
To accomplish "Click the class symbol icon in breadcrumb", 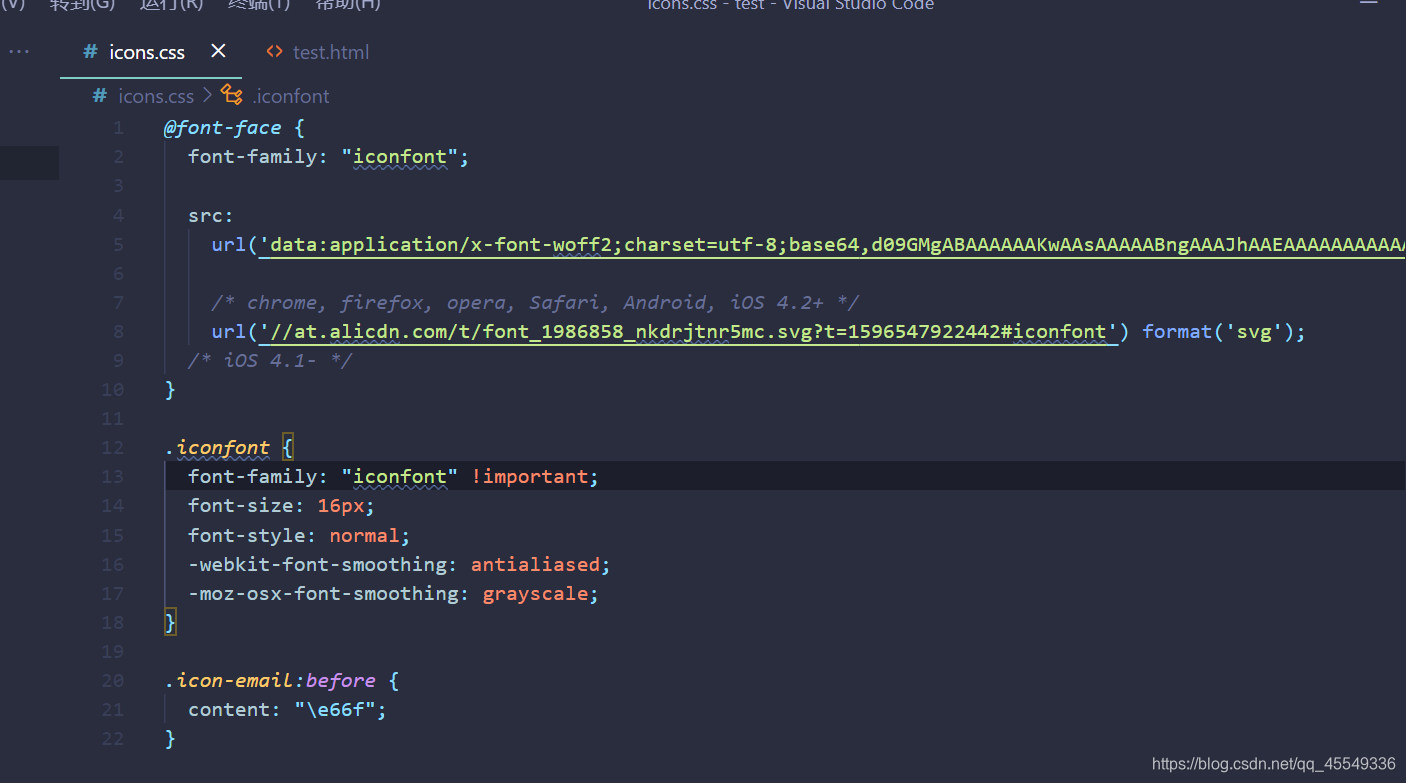I will coord(232,95).
